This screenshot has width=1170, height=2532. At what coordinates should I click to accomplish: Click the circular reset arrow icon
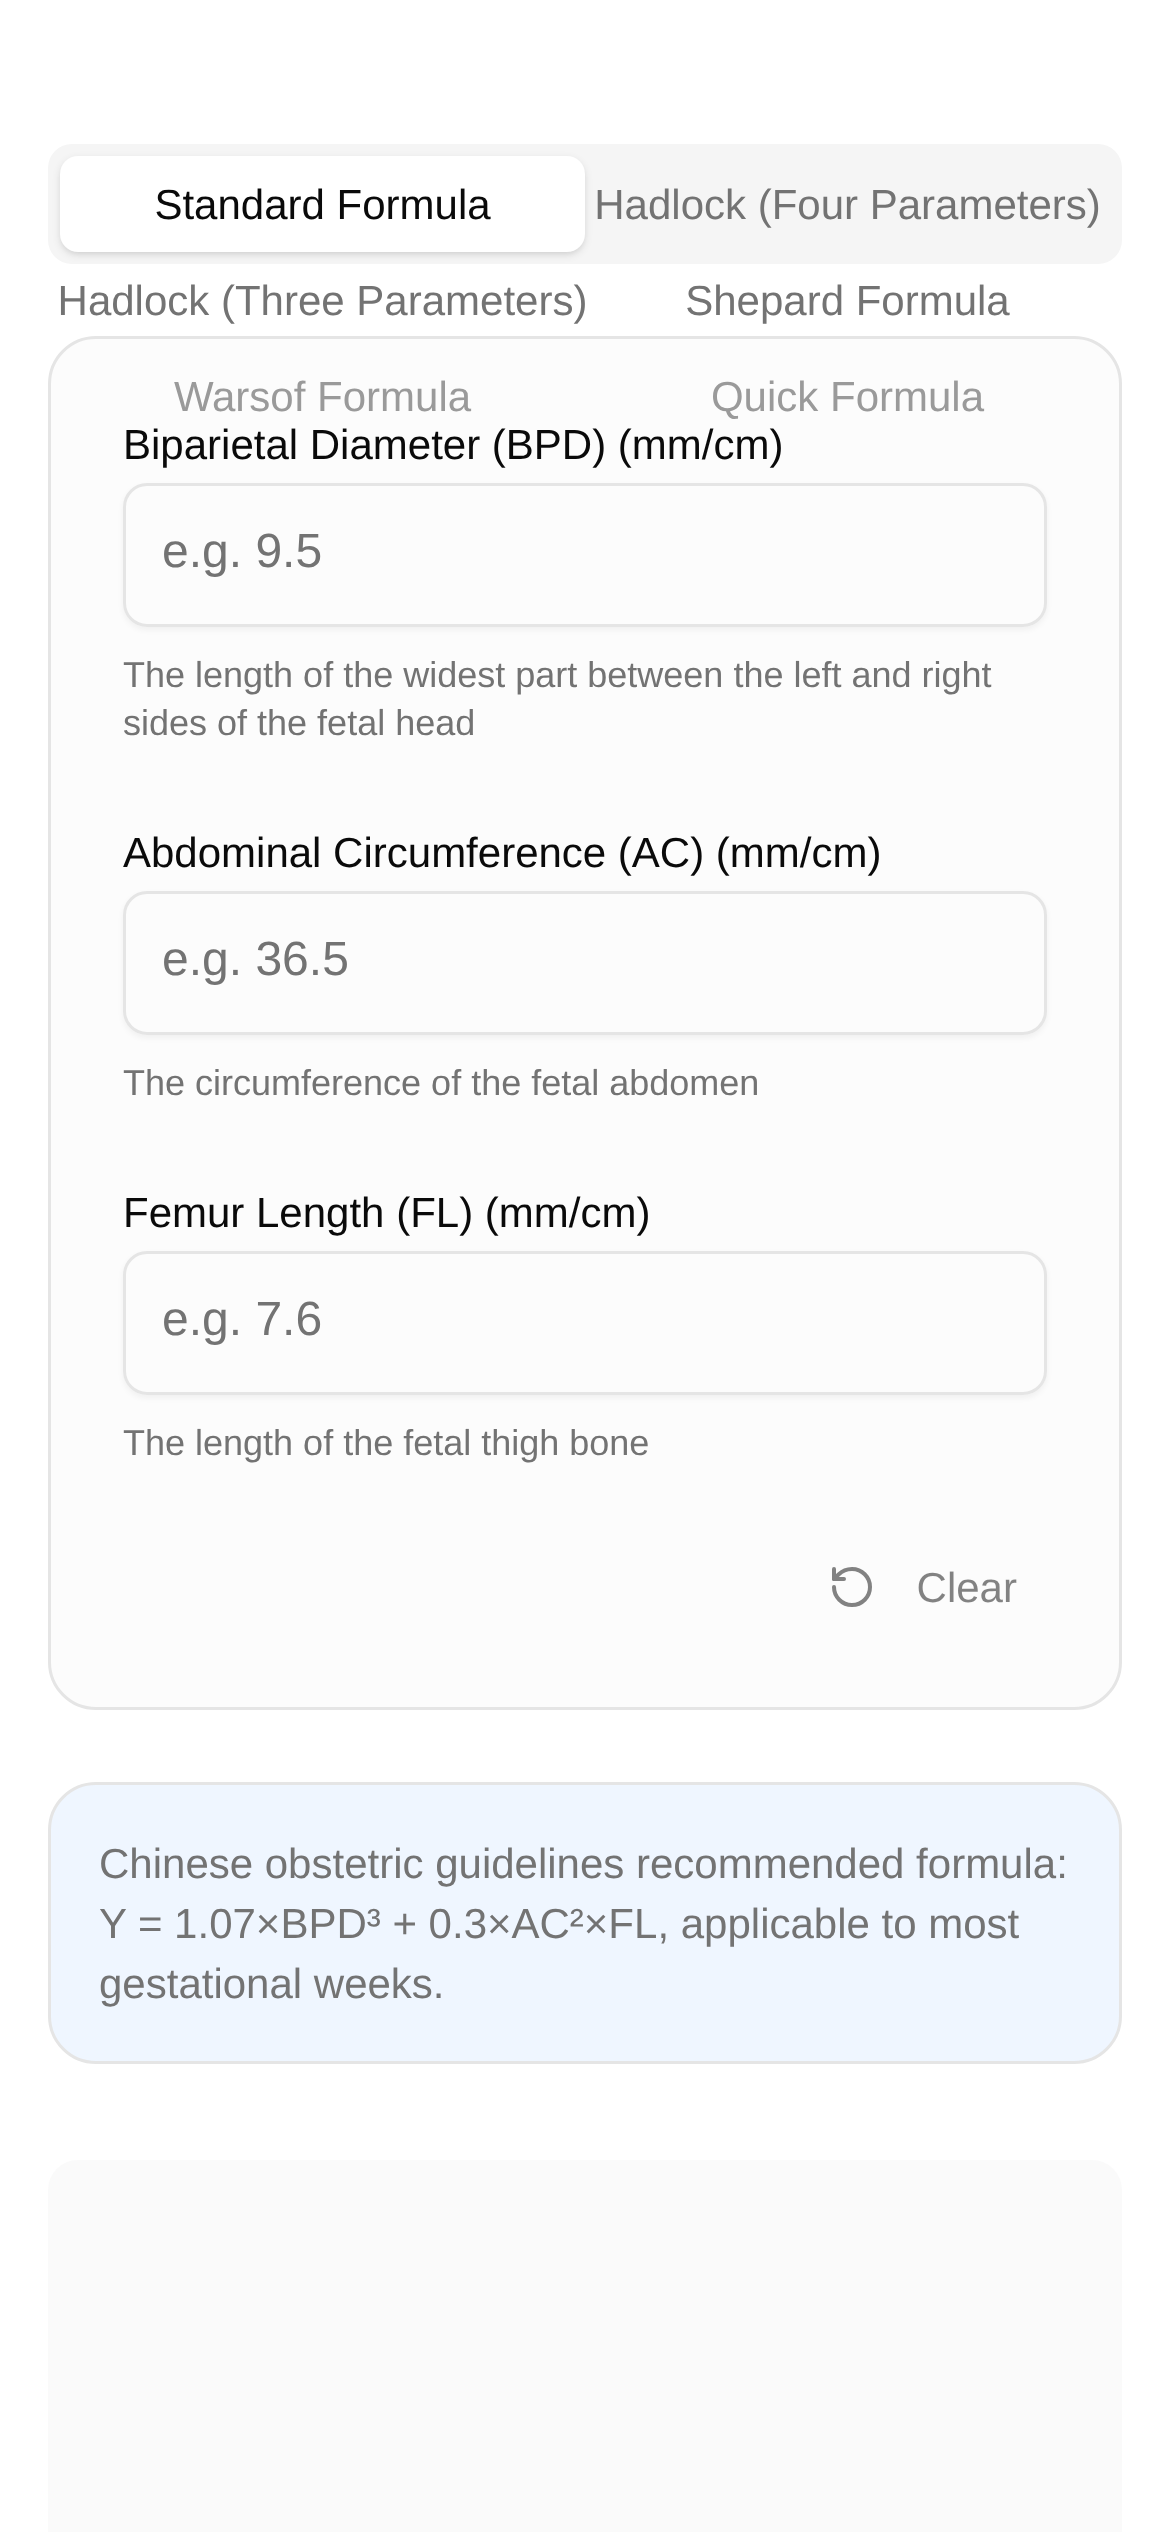[852, 1587]
